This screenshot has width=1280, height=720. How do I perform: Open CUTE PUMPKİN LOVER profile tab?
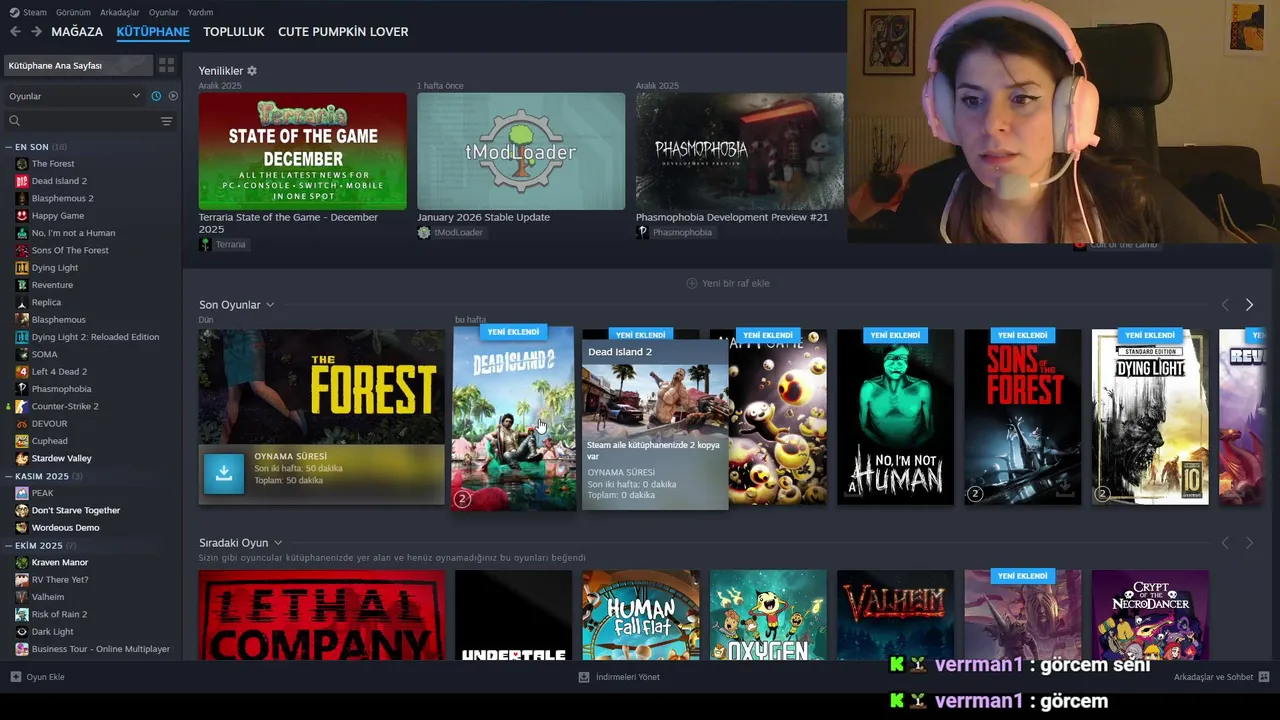tap(343, 32)
